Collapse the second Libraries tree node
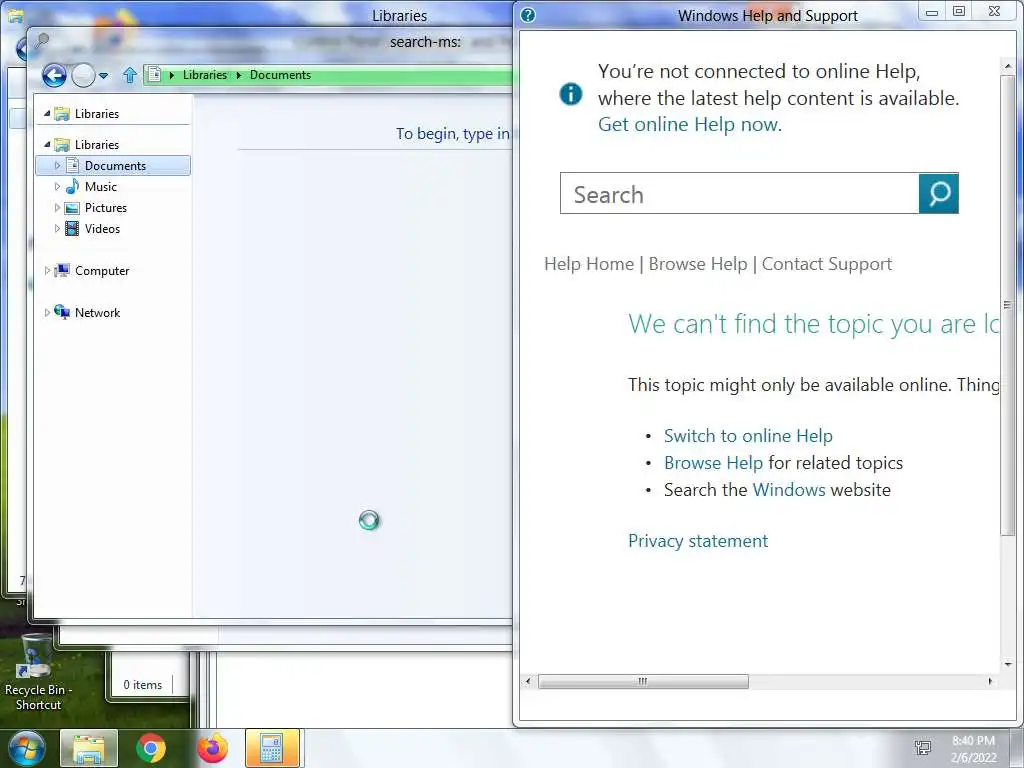The image size is (1024, 768). tap(47, 144)
